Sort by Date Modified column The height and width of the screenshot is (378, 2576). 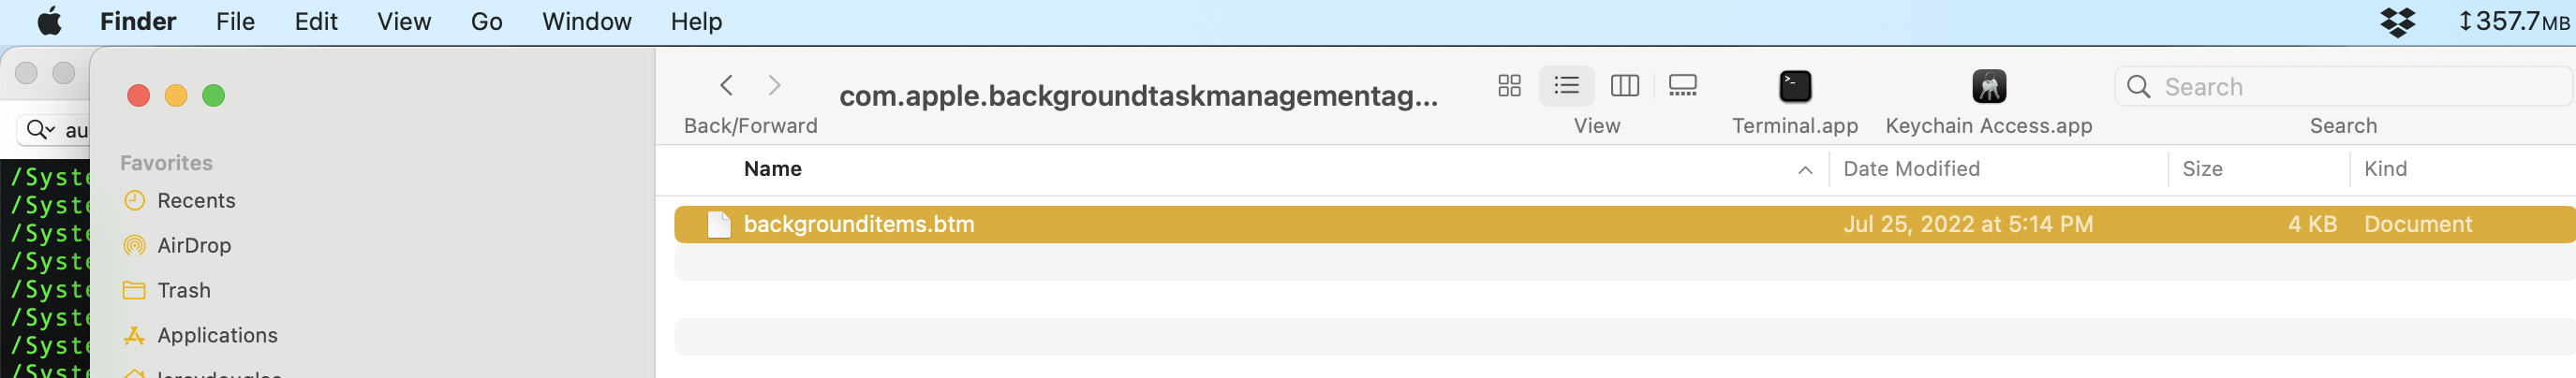[1910, 169]
